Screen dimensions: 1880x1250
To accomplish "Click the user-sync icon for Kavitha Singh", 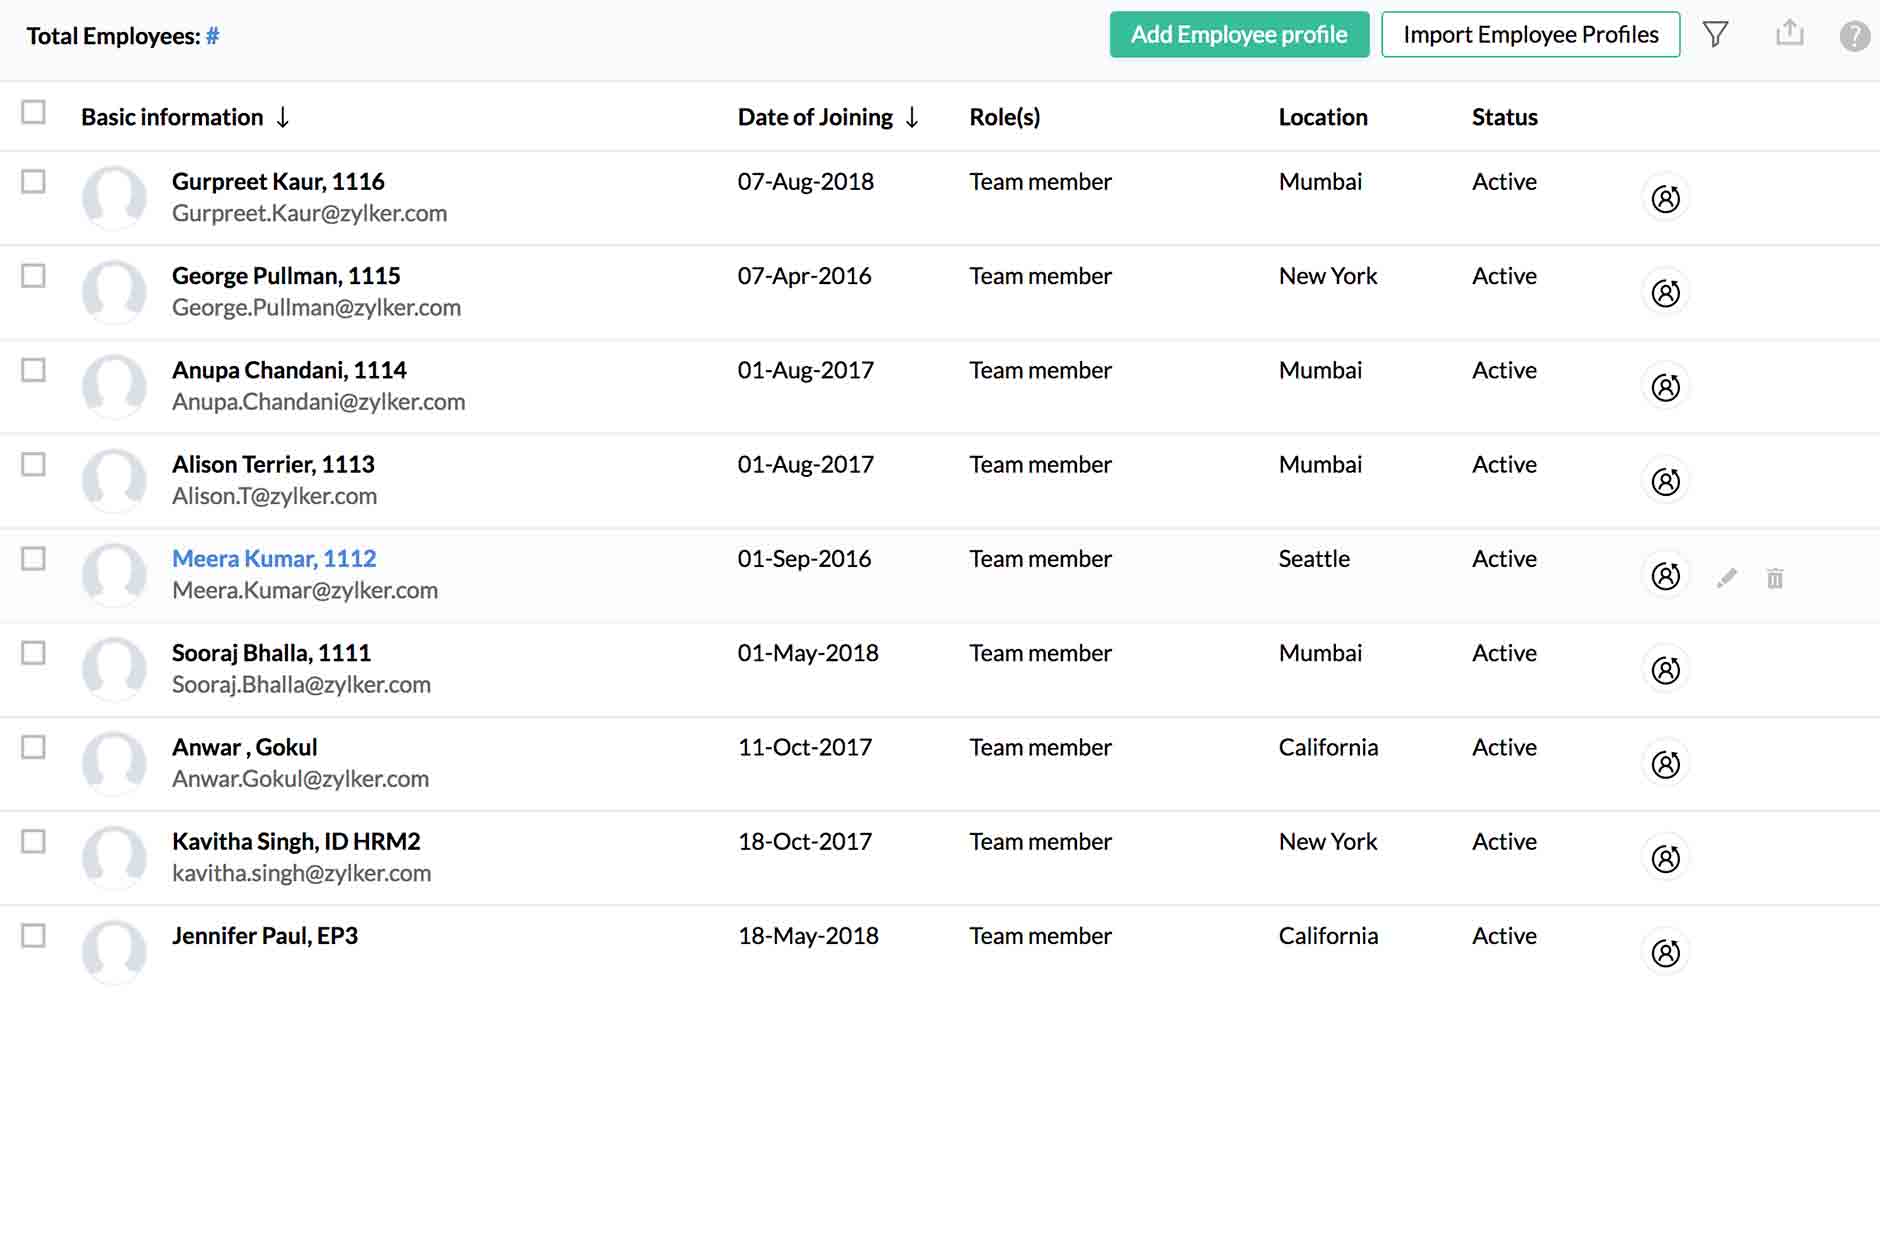I will tap(1665, 858).
